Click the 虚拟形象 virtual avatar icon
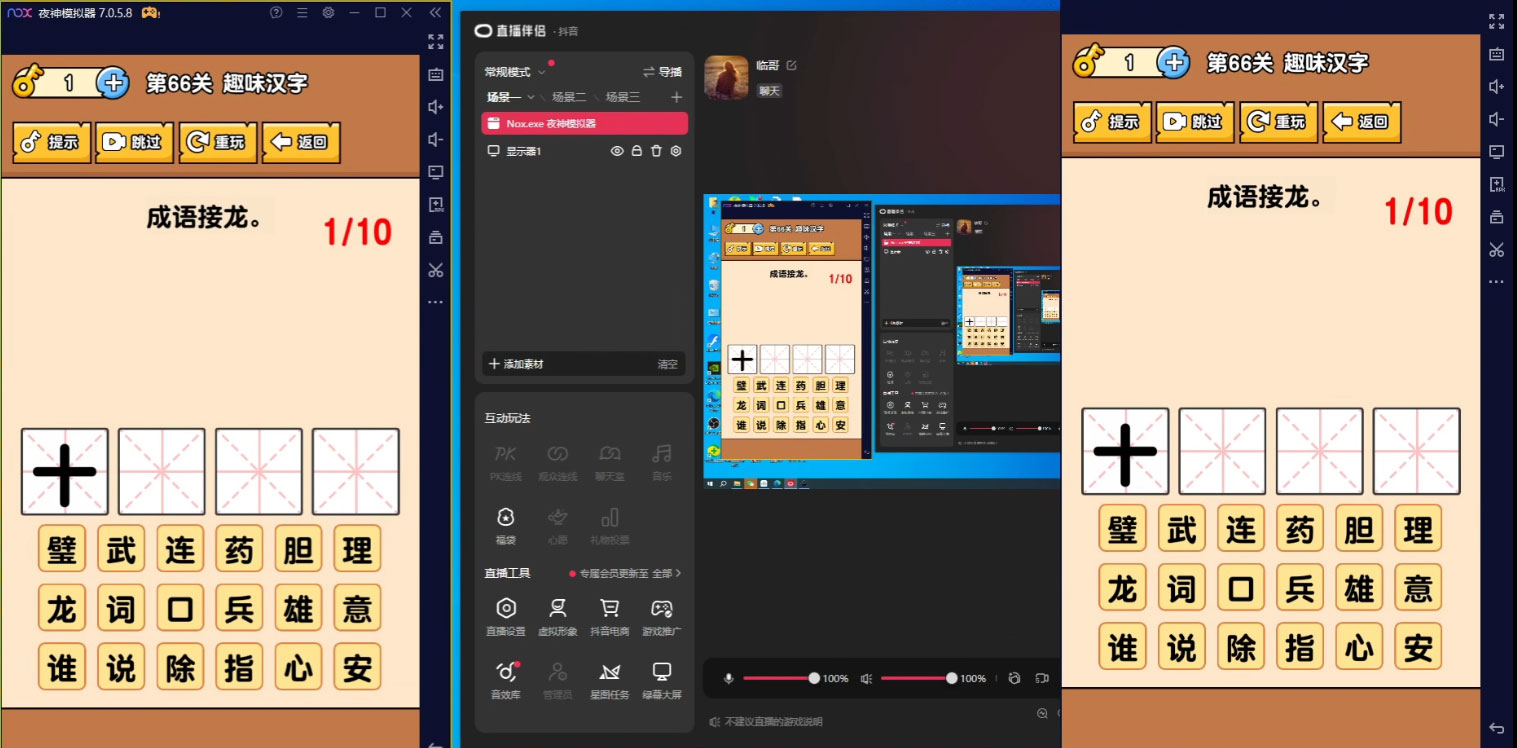Image resolution: width=1517 pixels, height=748 pixels. click(558, 615)
